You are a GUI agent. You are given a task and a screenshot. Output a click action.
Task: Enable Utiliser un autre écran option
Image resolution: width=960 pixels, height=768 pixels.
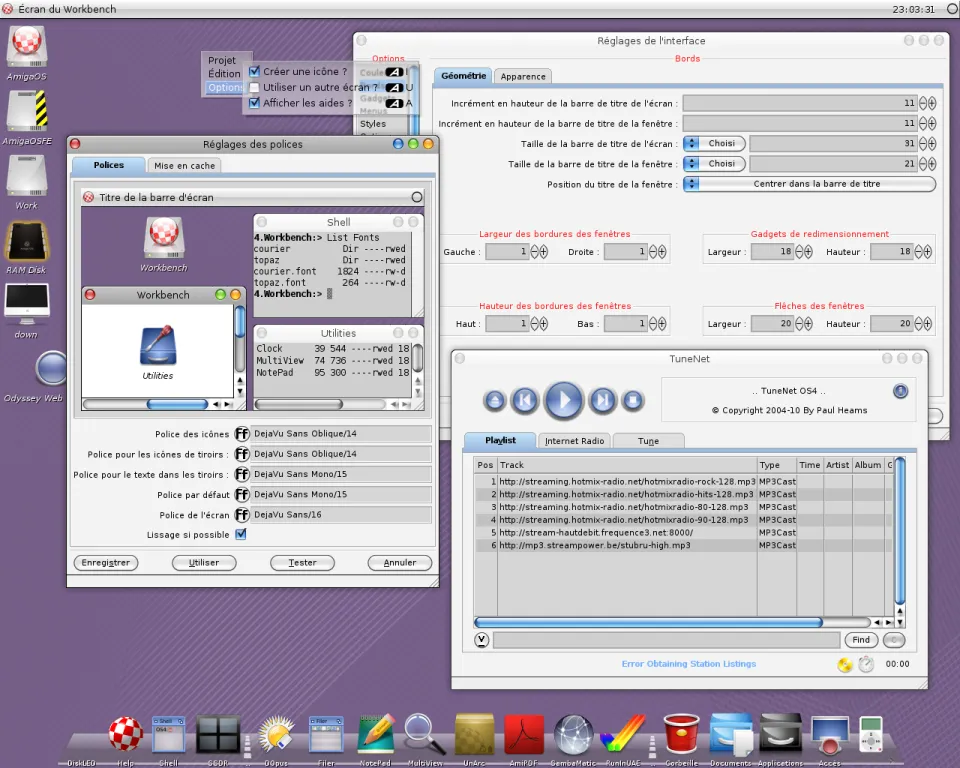(254, 88)
